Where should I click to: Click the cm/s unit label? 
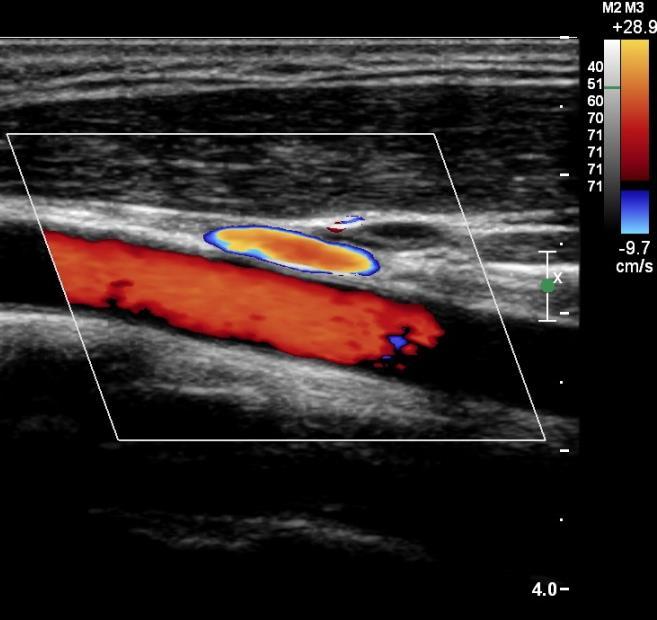click(634, 266)
